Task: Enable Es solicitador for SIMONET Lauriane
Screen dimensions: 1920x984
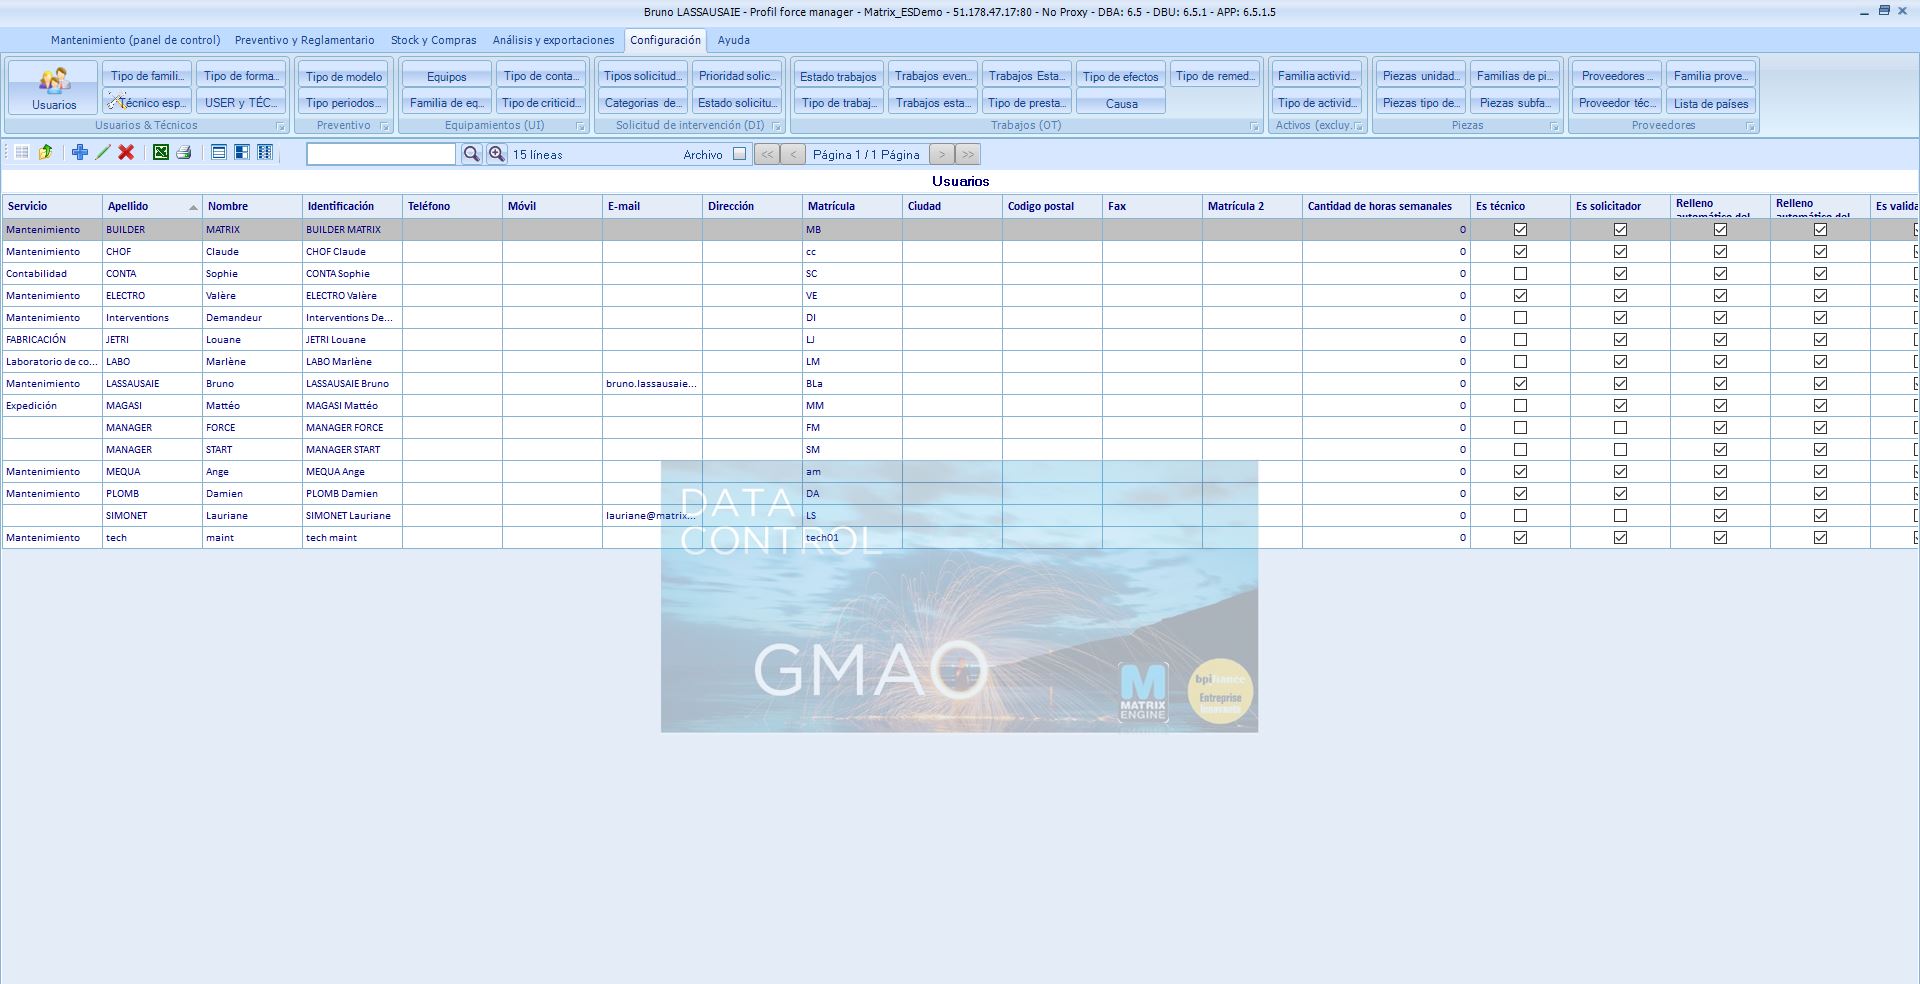Action: [1620, 516]
